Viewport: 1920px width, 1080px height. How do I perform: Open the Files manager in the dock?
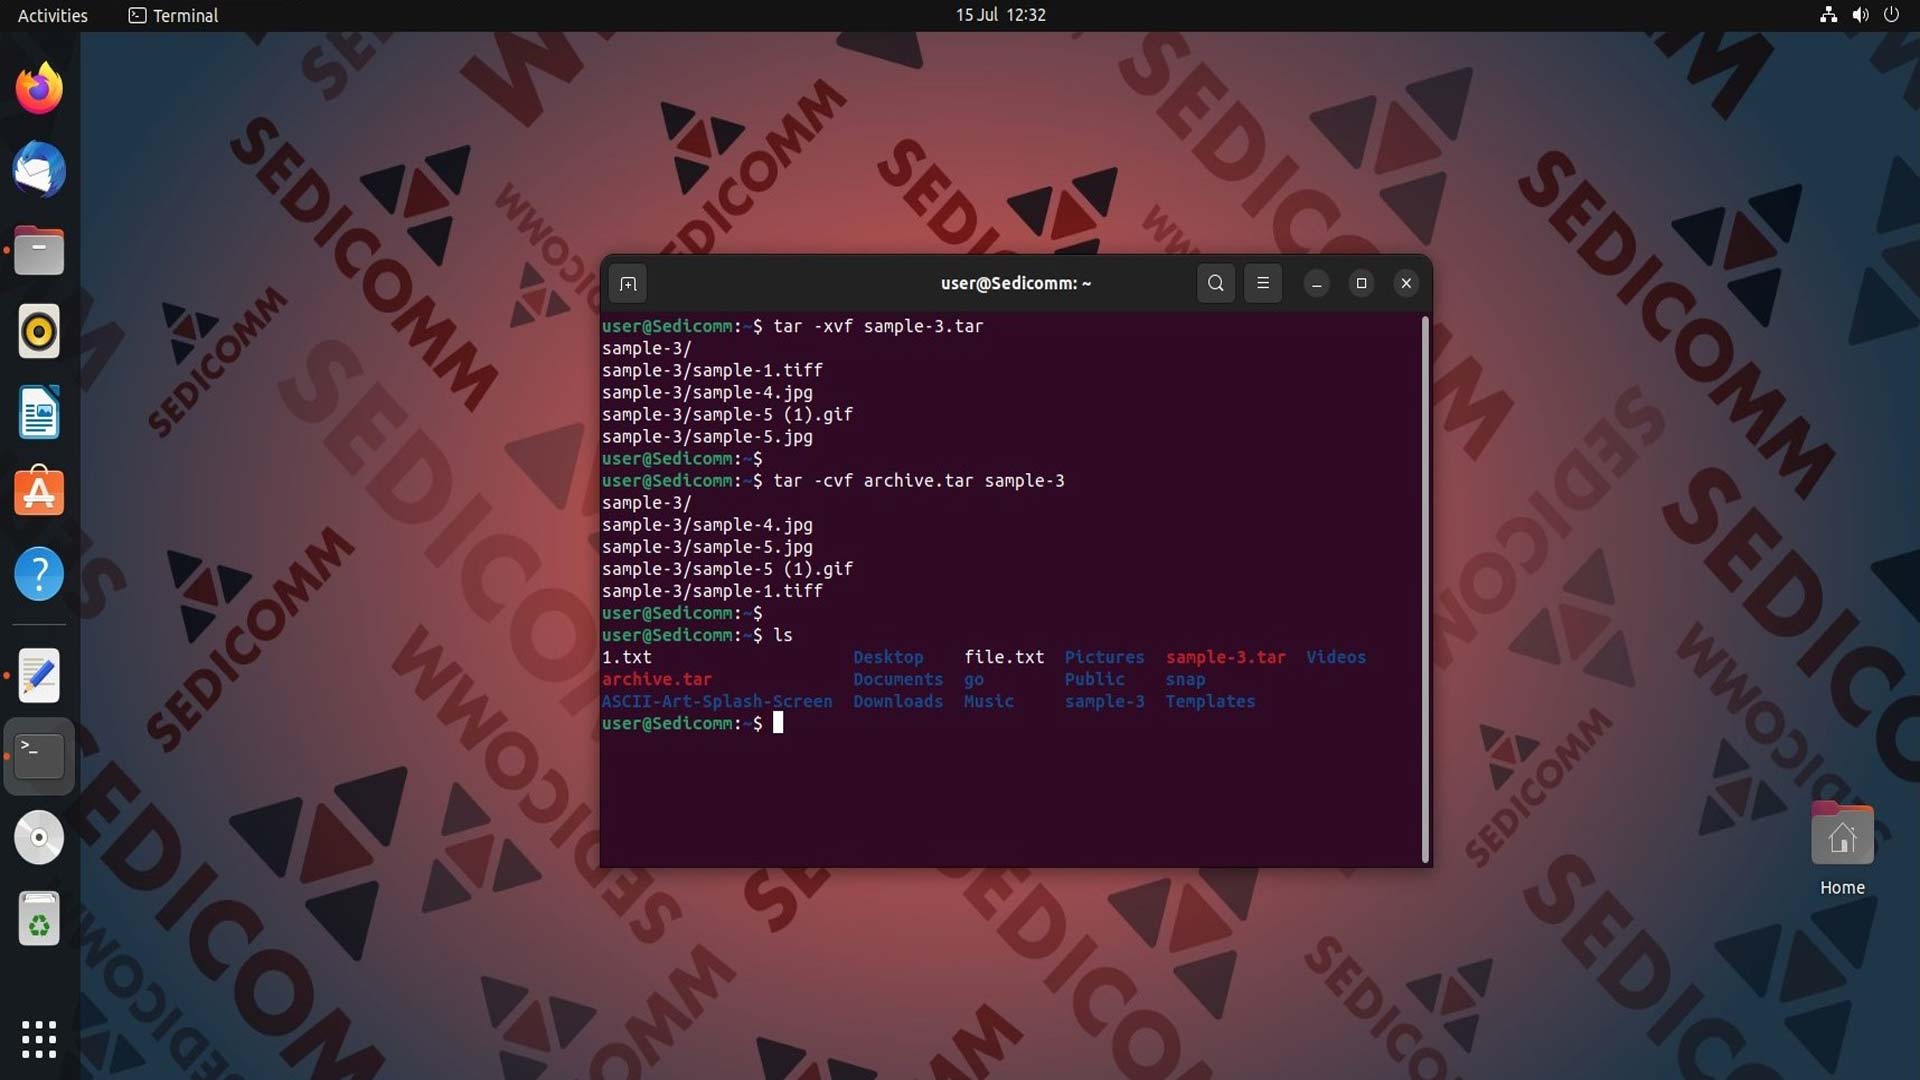click(x=39, y=251)
